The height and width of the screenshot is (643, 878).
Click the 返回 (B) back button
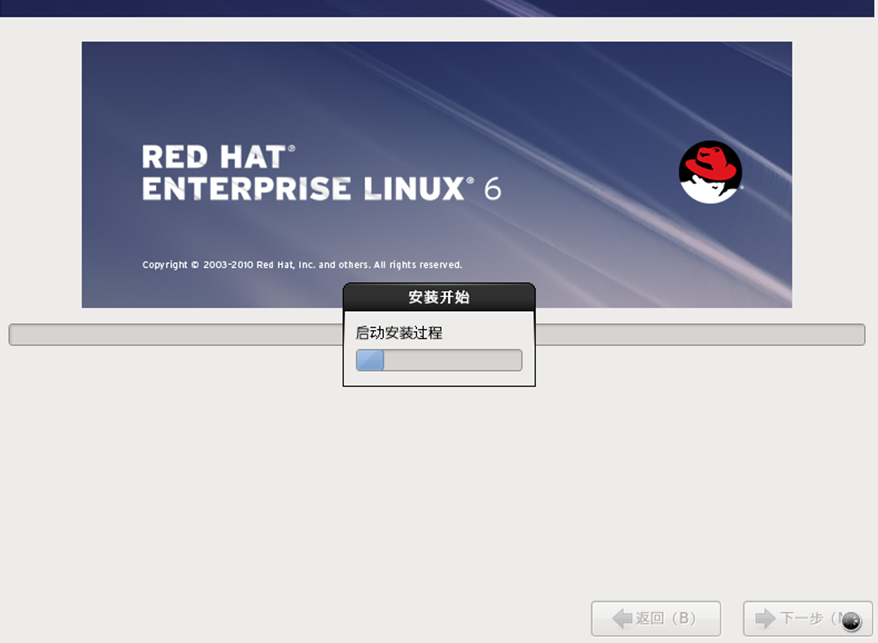[x=656, y=618]
